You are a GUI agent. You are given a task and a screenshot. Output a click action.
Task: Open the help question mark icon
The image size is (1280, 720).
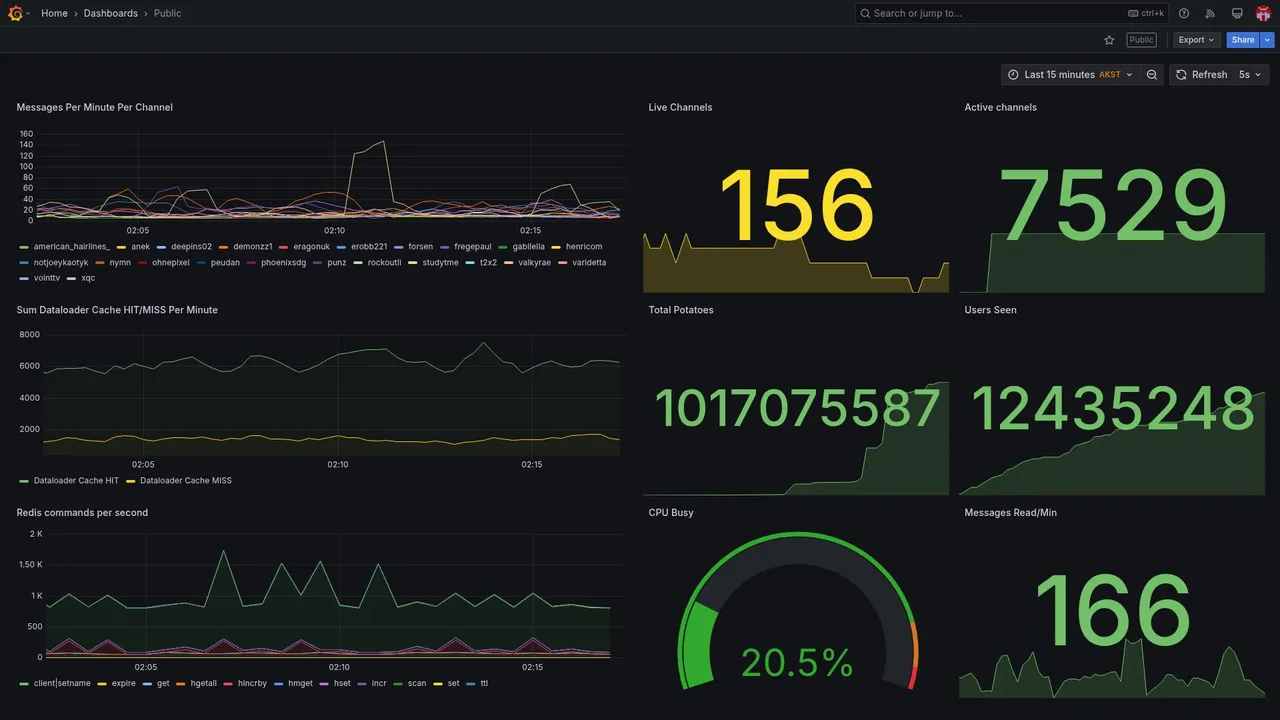coord(1184,13)
